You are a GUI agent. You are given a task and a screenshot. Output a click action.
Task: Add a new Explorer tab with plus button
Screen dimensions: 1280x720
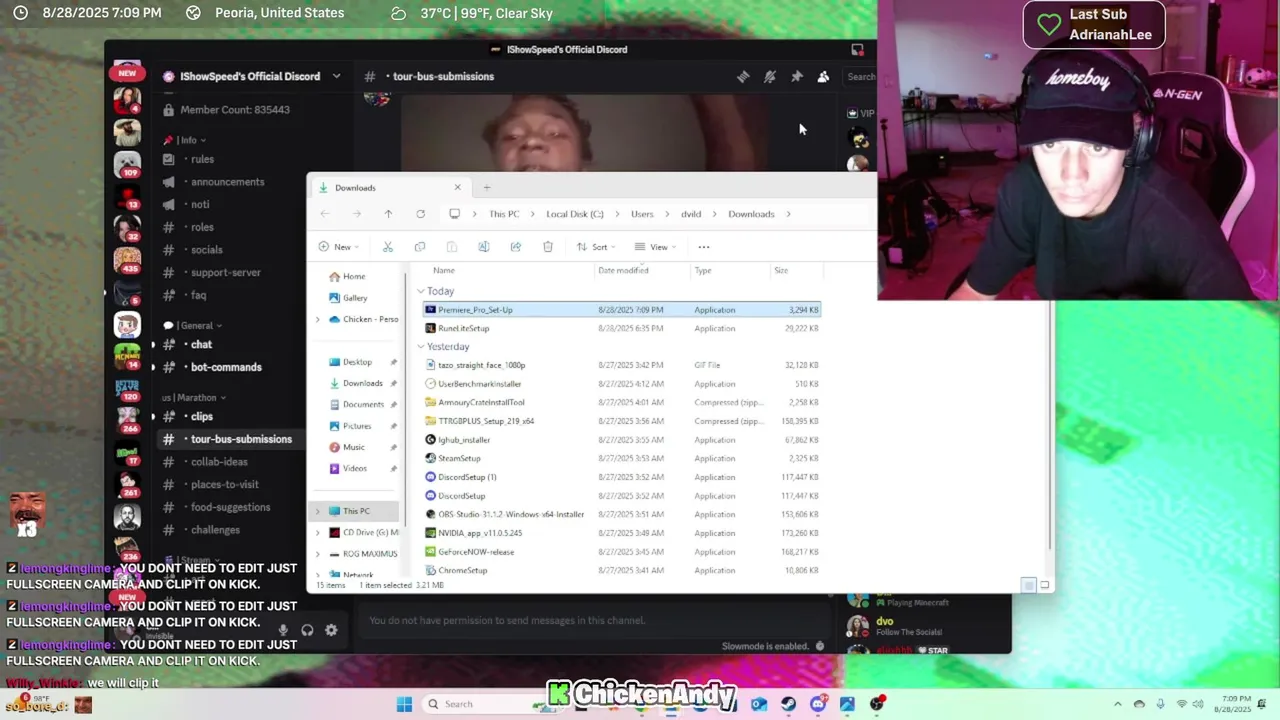487,187
